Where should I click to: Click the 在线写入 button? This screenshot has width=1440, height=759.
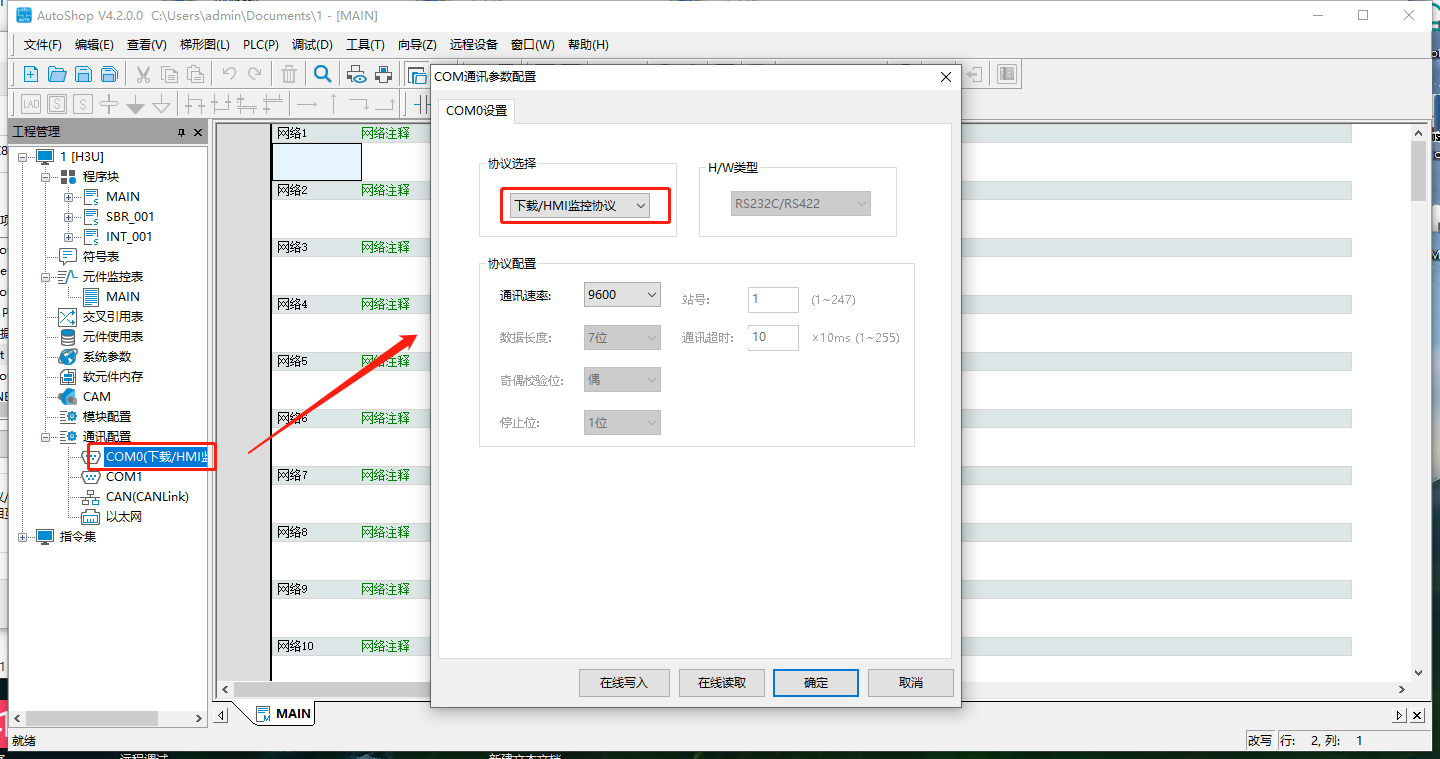pos(624,683)
